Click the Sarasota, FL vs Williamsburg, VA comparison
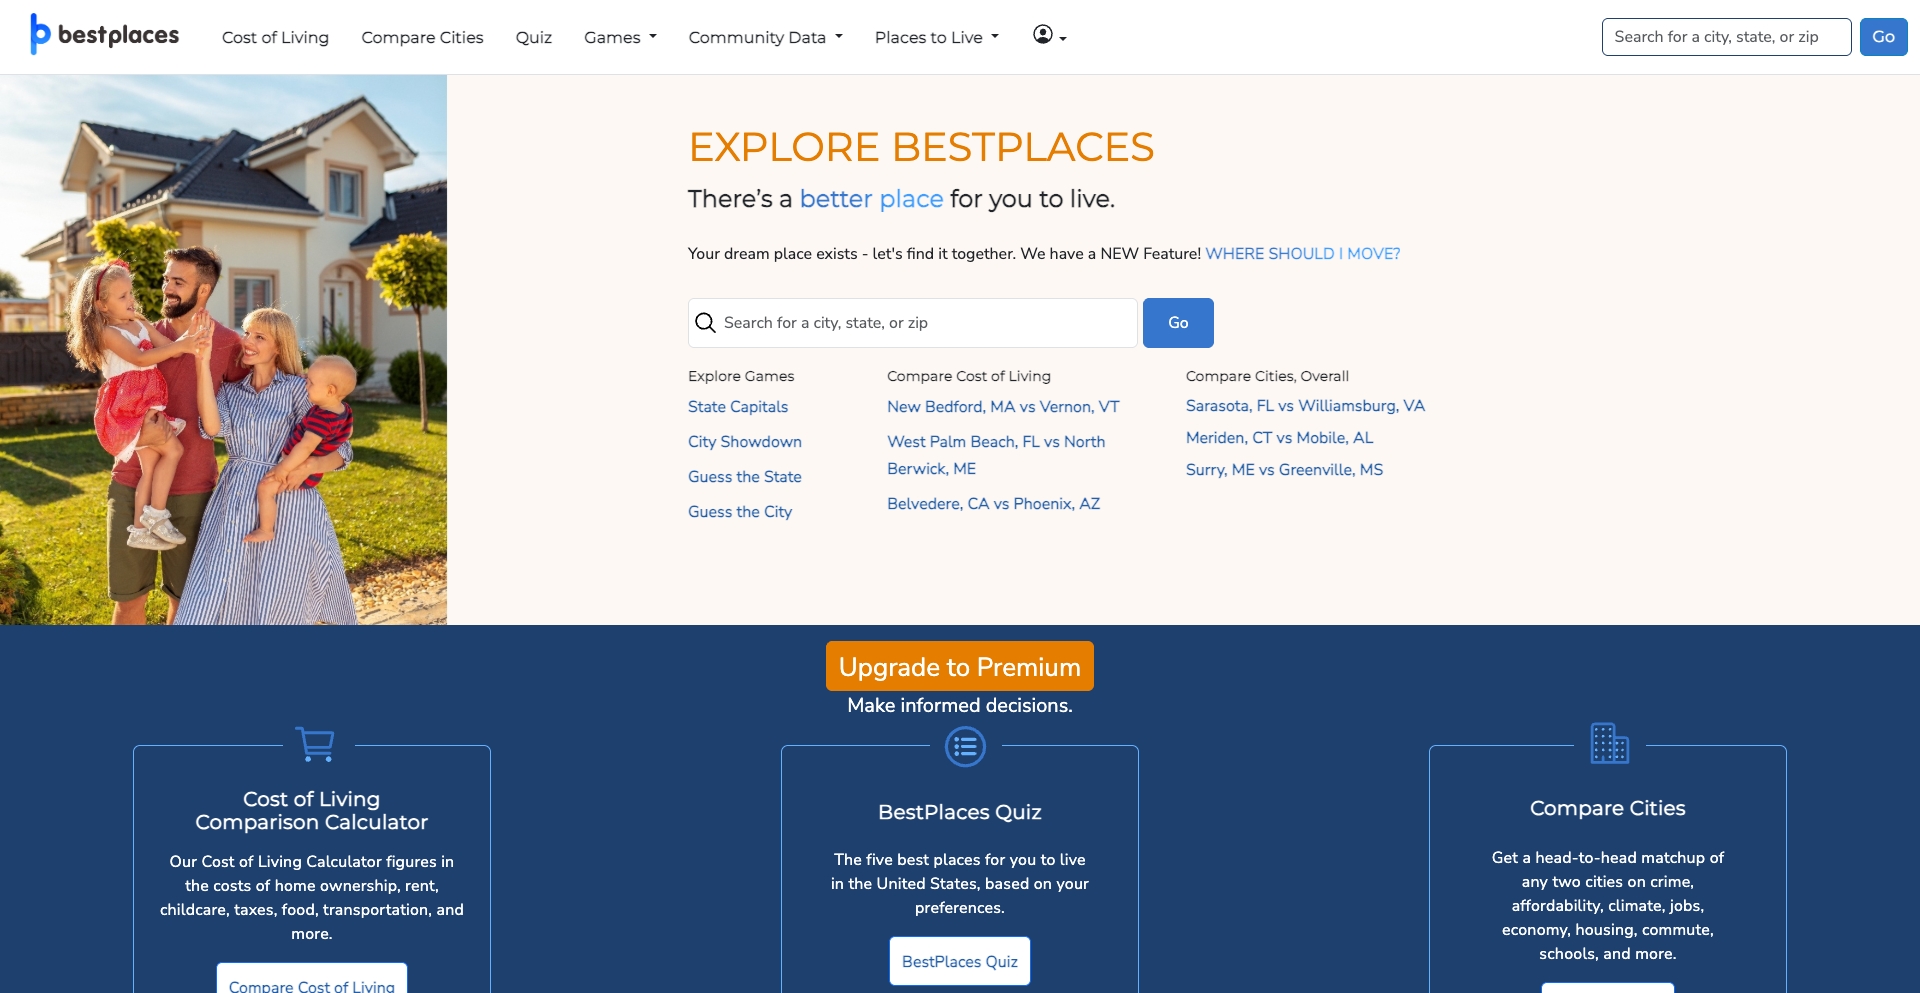Viewport: 1920px width, 993px height. (1305, 406)
